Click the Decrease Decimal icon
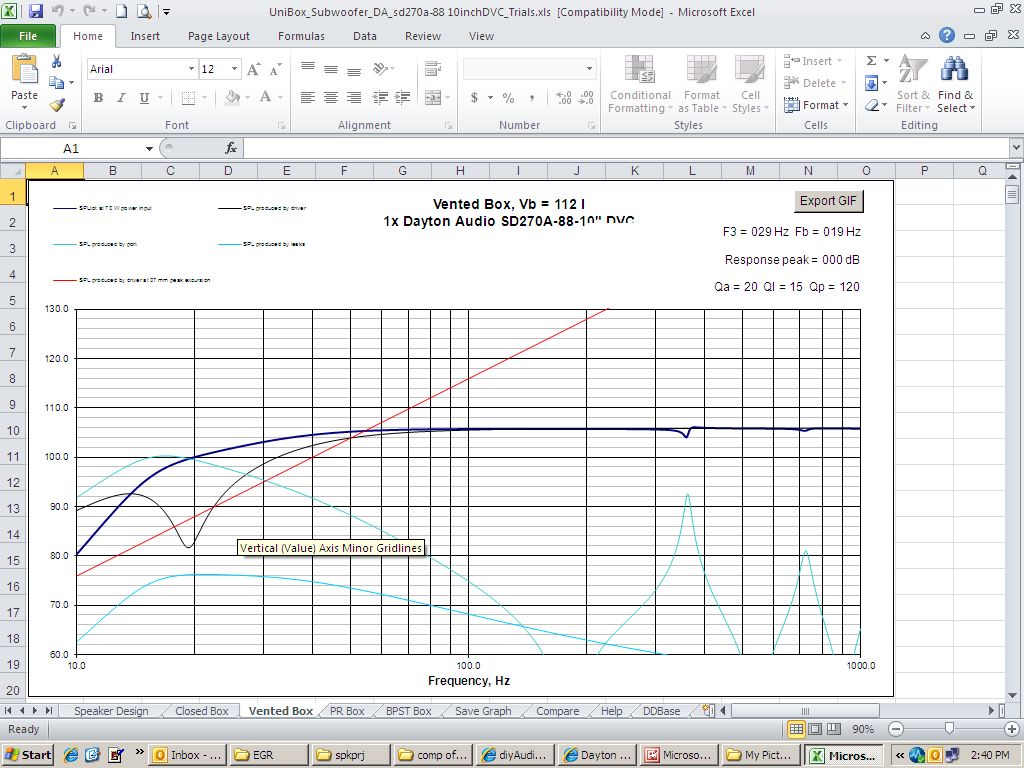Image resolution: width=1024 pixels, height=768 pixels. [586, 98]
